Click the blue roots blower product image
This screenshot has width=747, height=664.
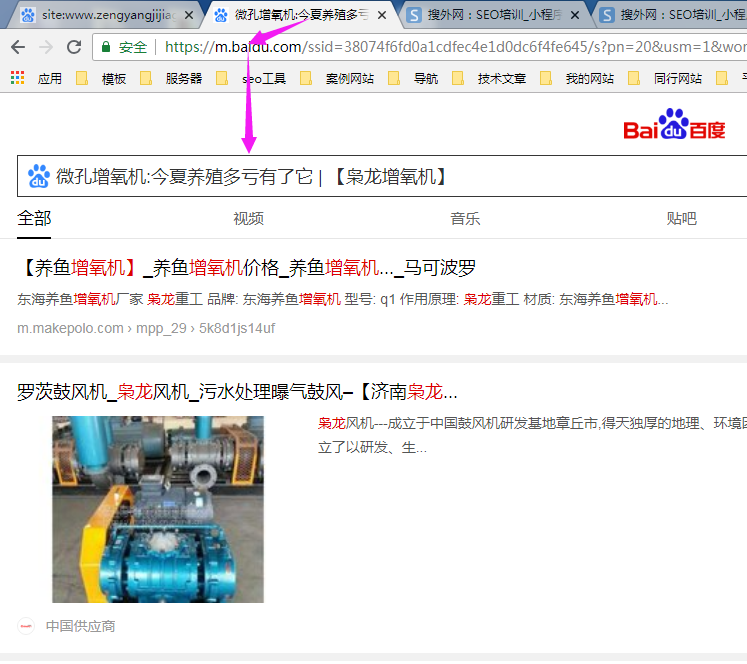pos(157,509)
